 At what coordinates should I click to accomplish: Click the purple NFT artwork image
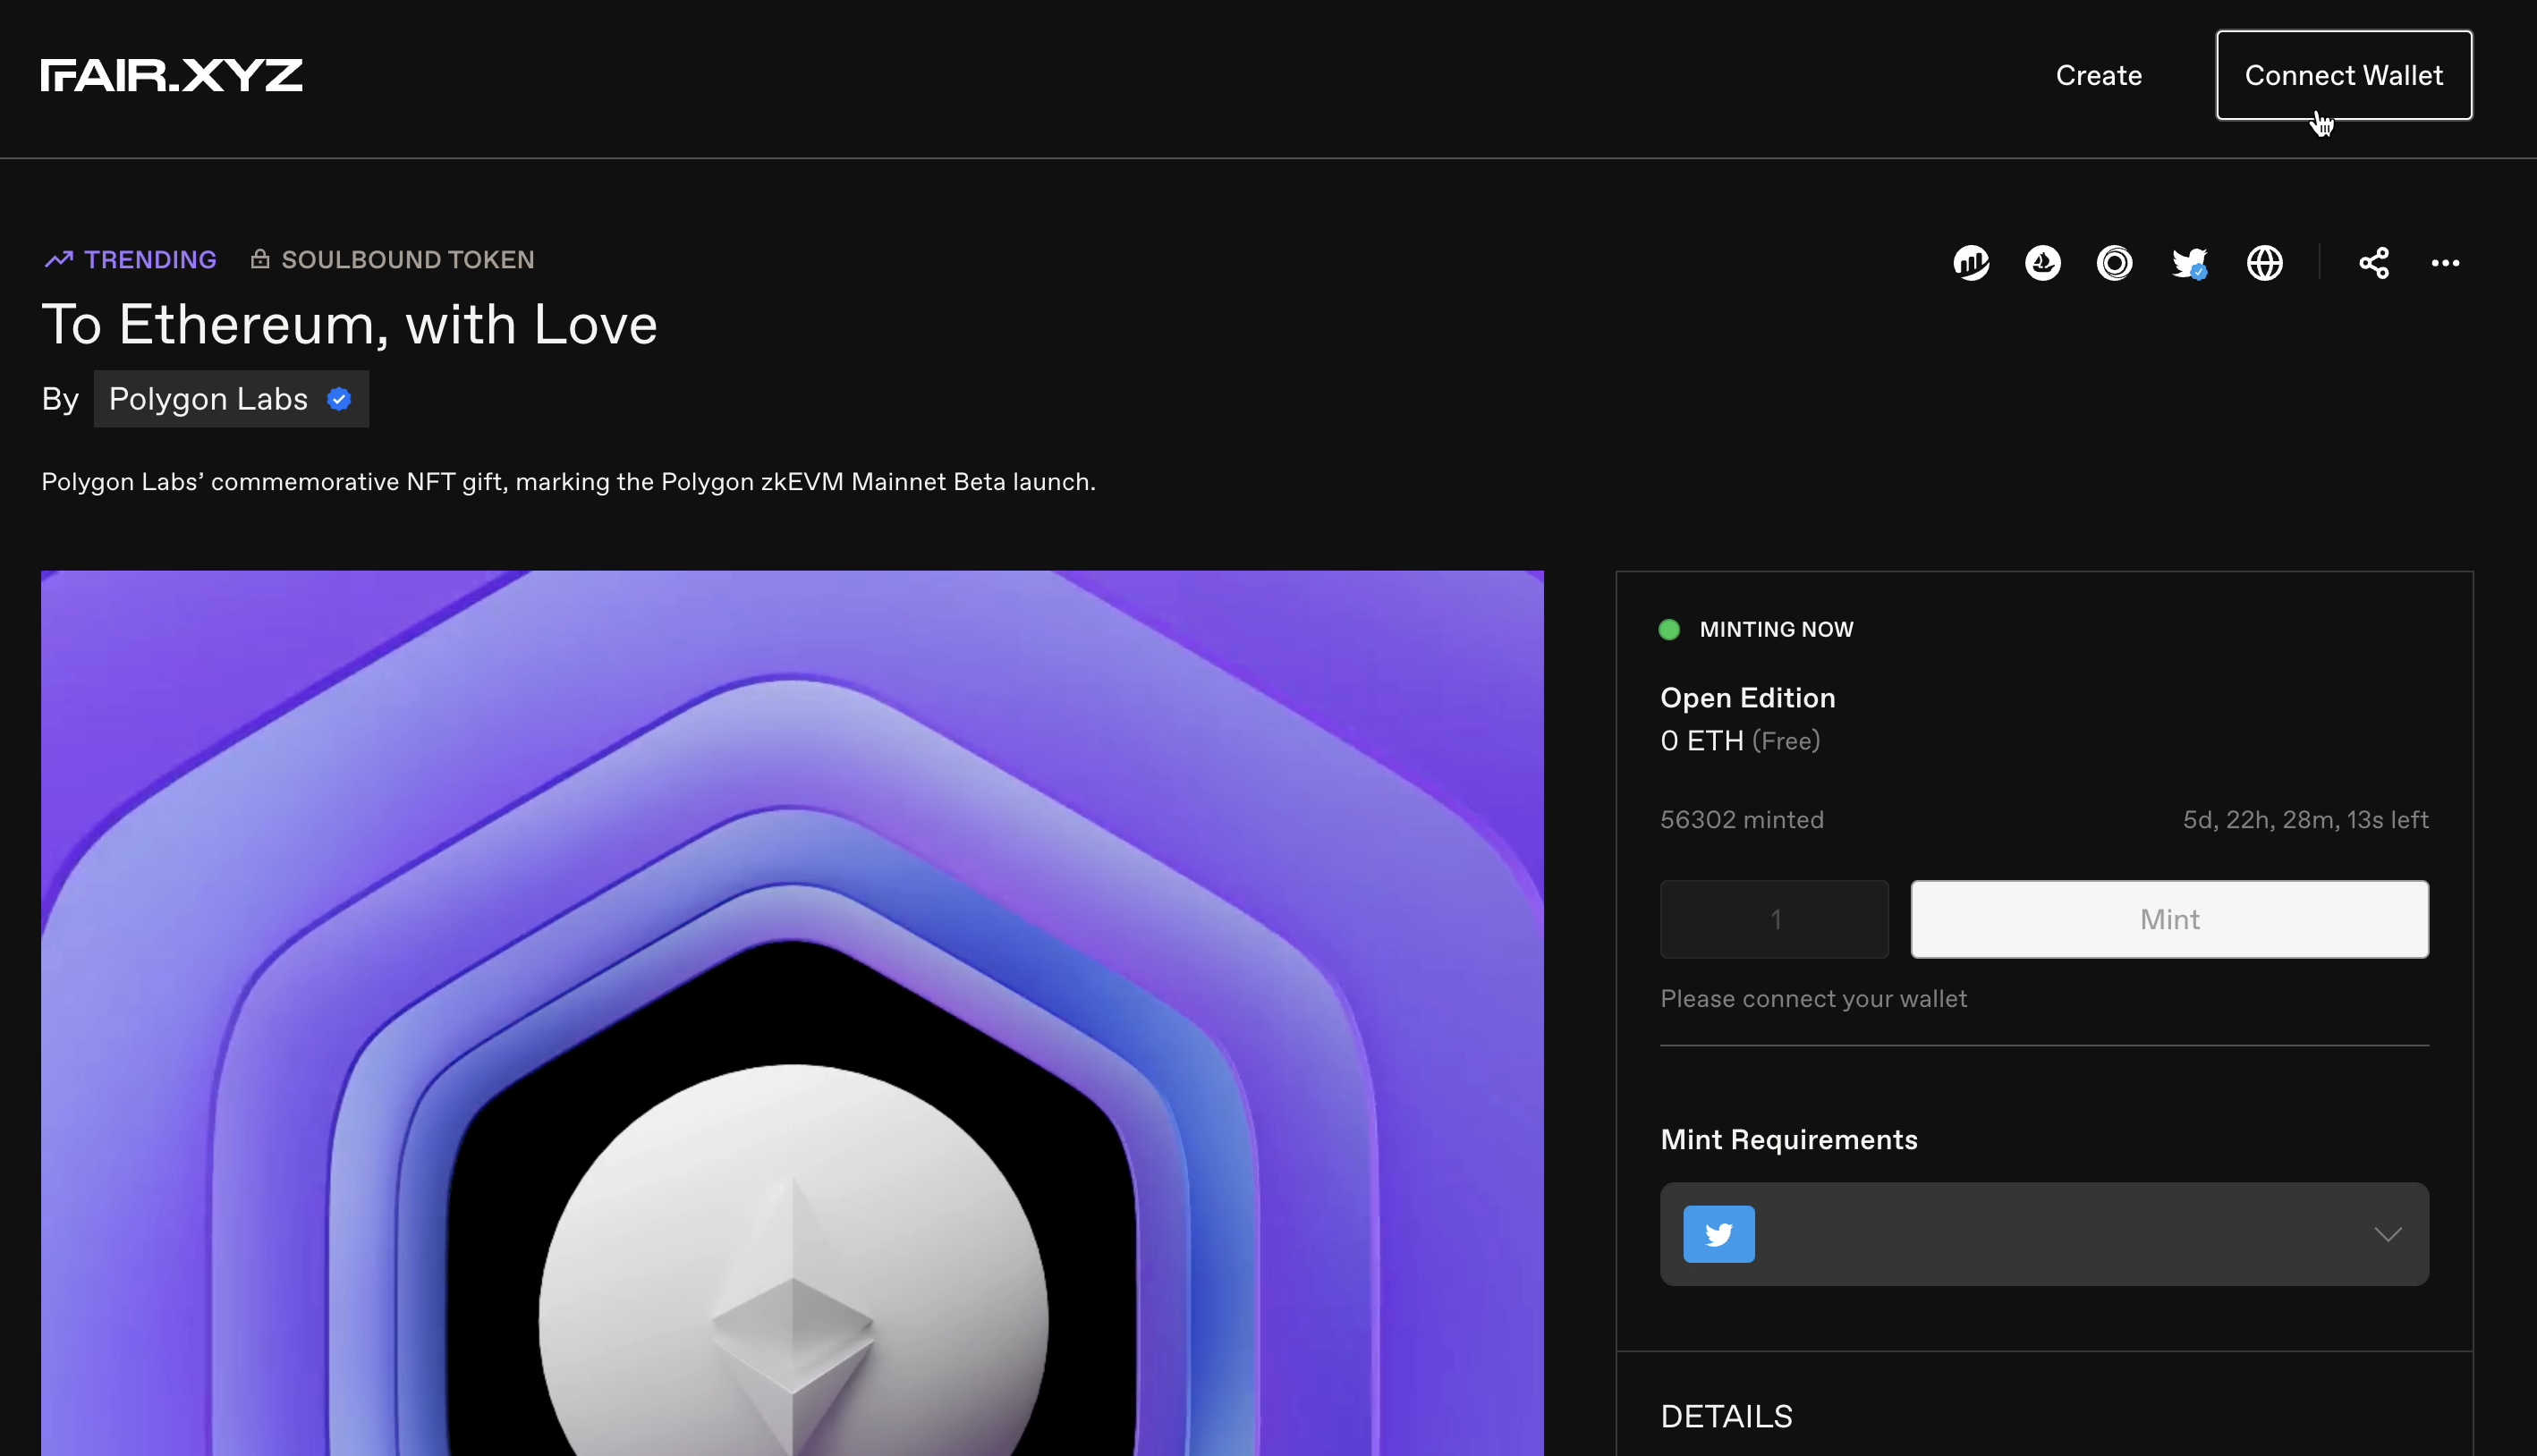792,1010
